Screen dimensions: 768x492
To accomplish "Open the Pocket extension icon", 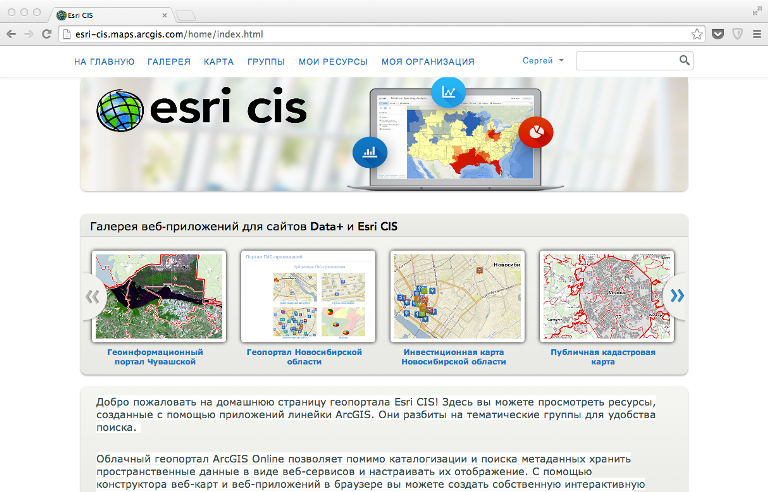I will pos(718,34).
